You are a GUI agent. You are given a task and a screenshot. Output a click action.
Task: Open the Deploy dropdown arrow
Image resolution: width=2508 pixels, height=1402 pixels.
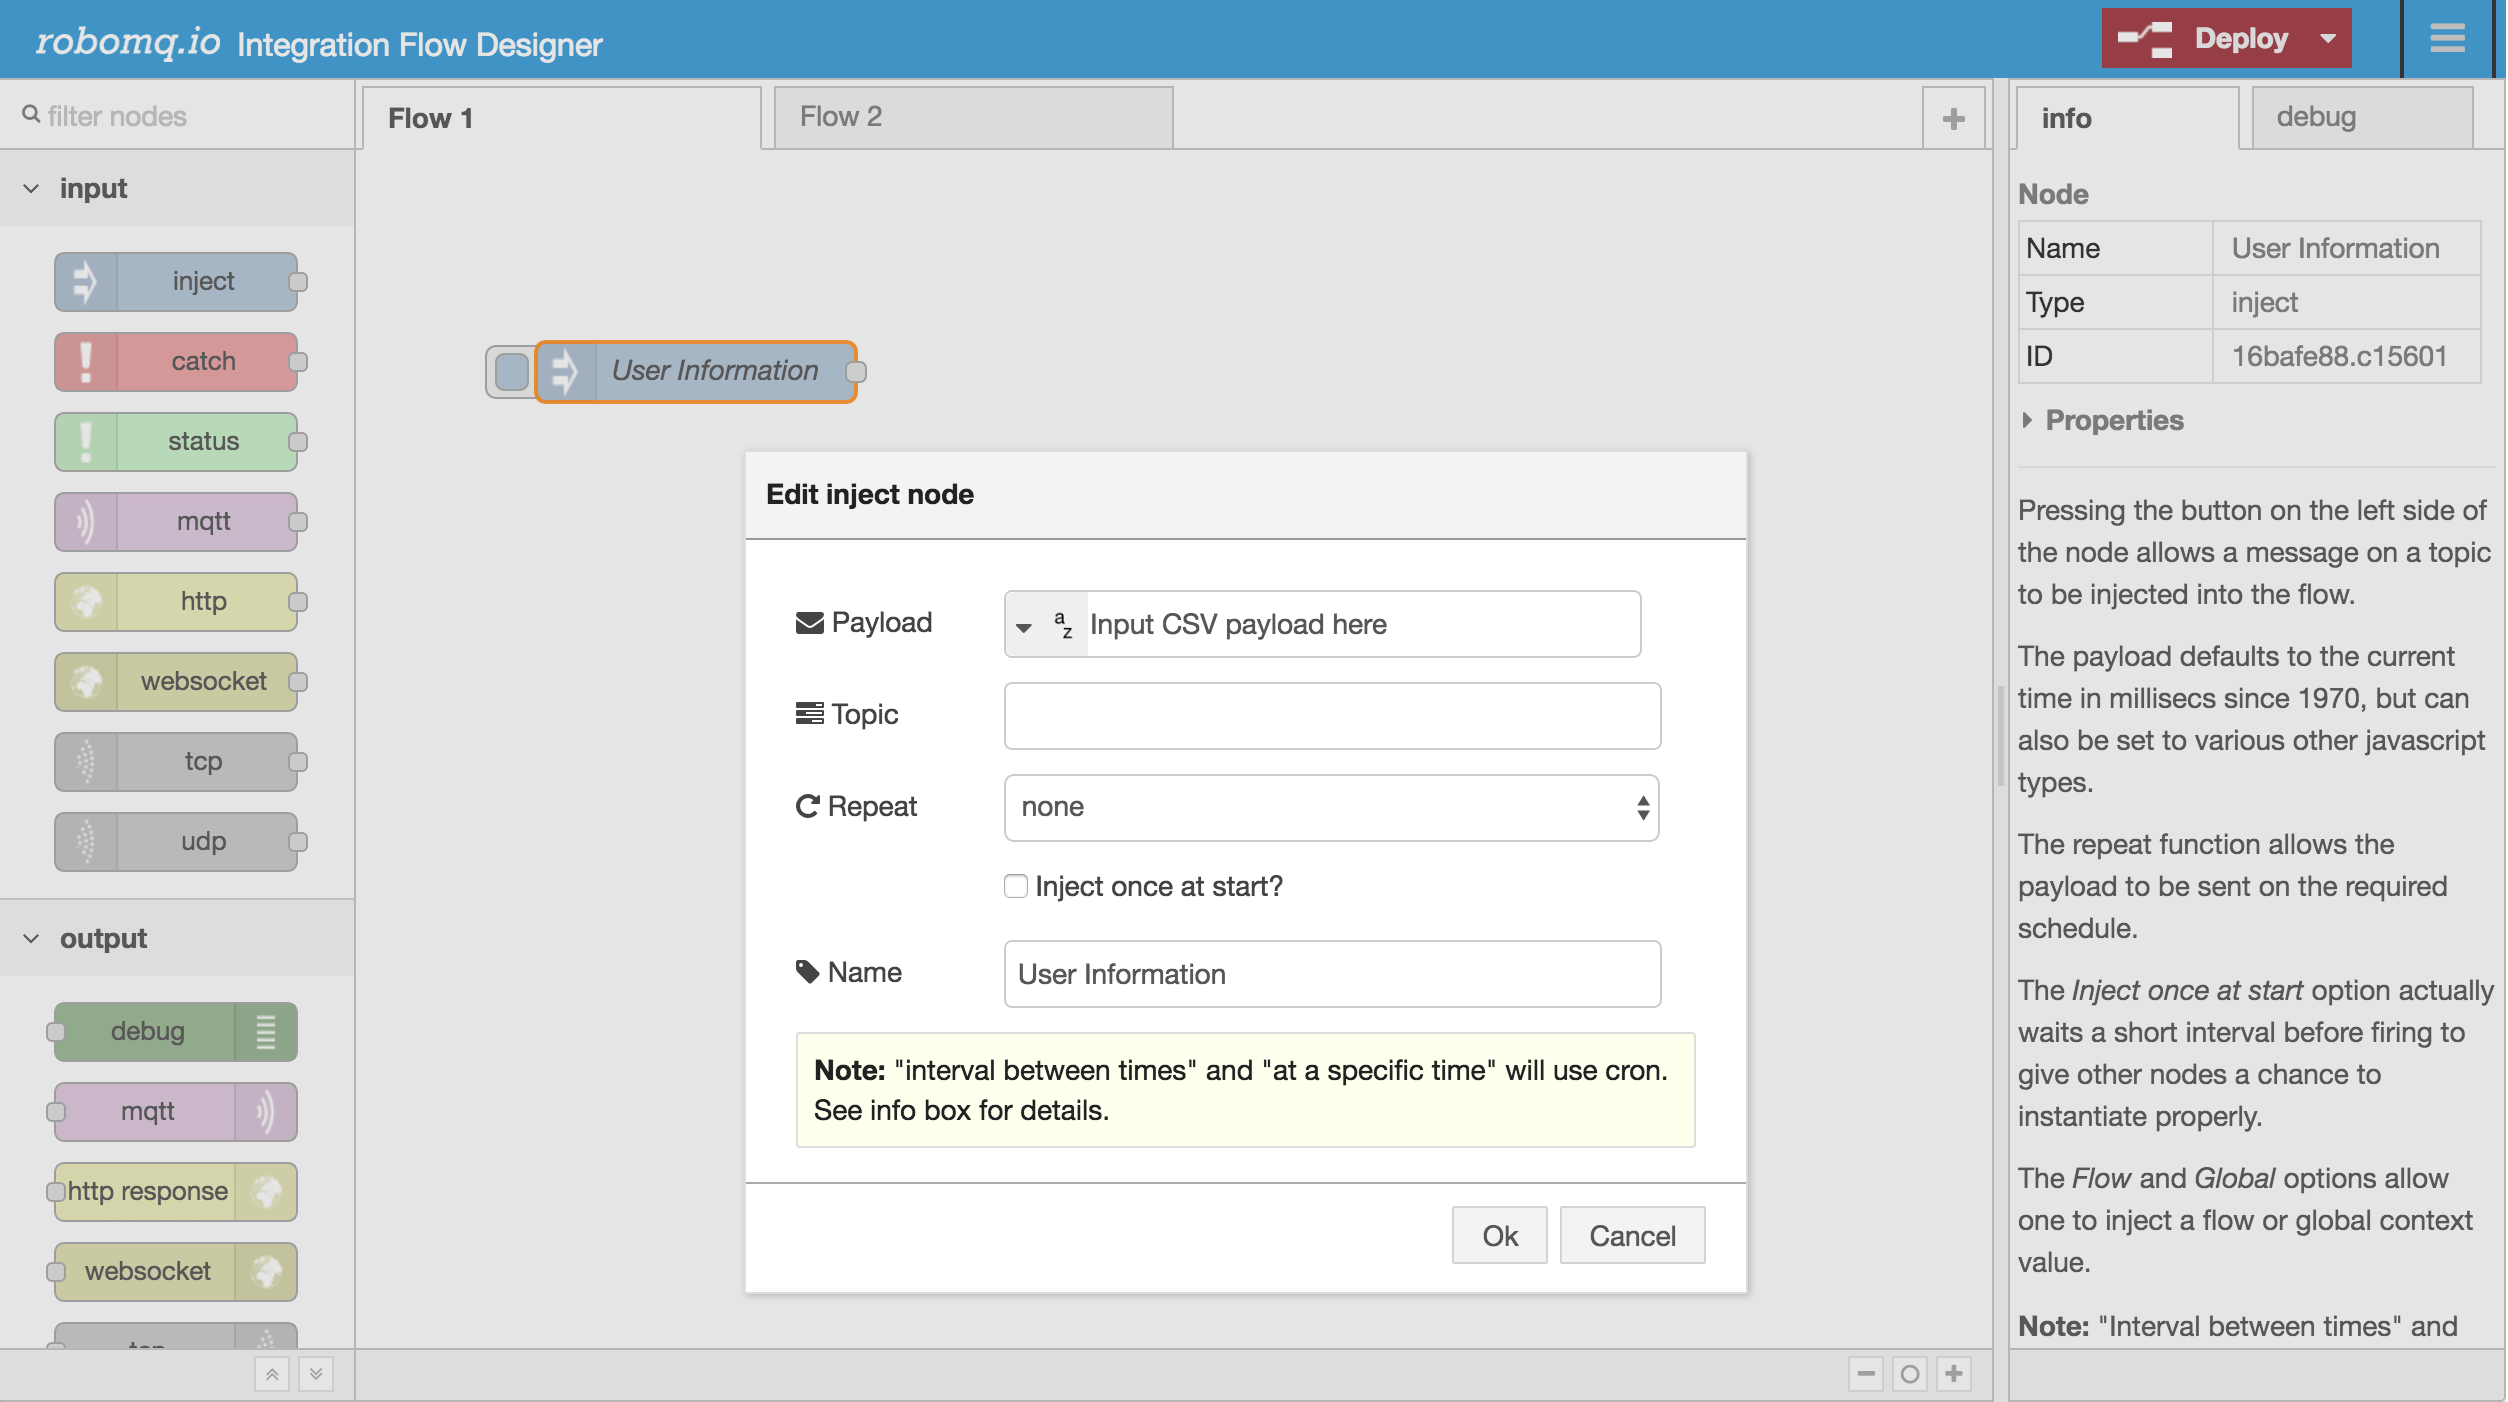point(2328,39)
